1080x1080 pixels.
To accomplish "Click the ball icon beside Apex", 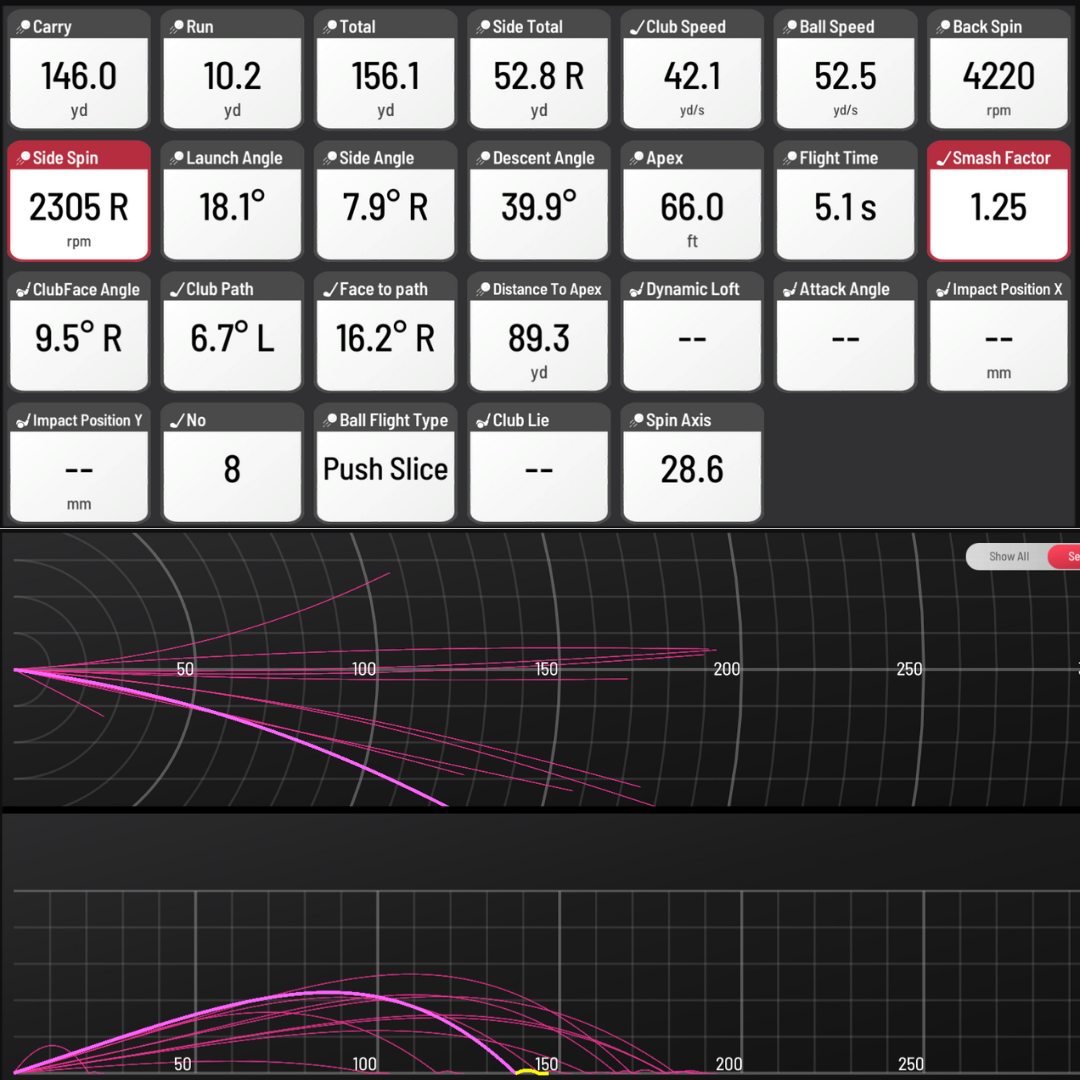I will tap(636, 158).
